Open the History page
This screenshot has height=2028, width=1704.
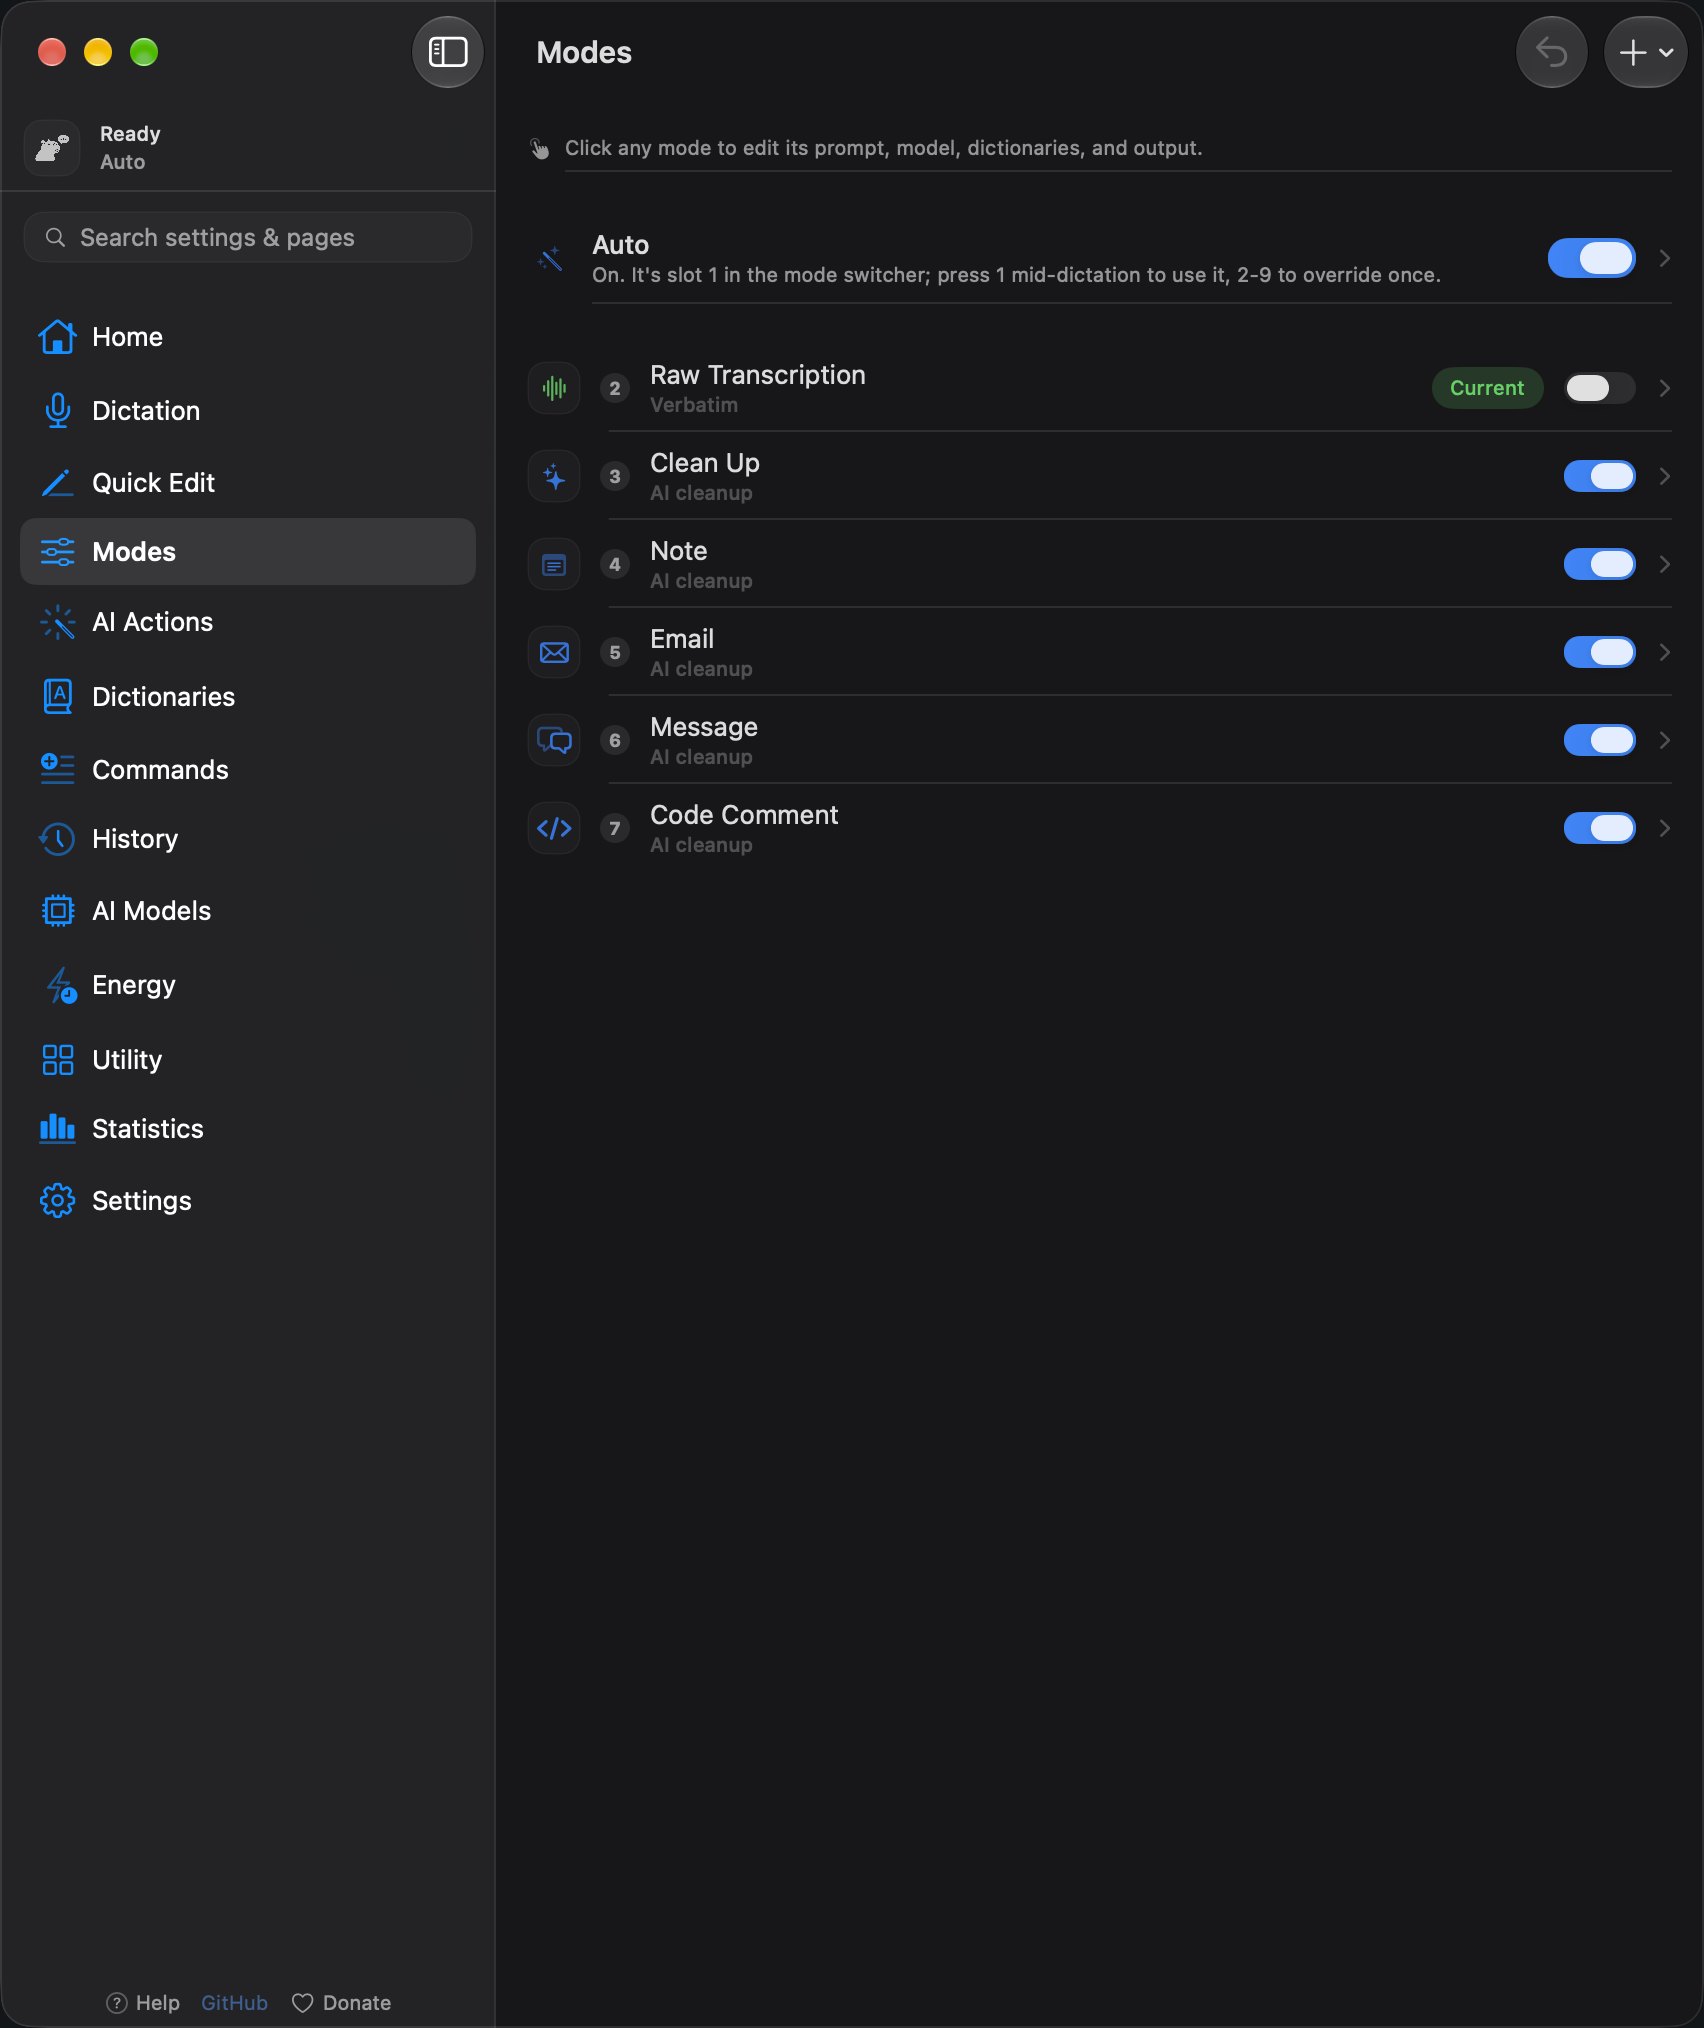(248, 839)
